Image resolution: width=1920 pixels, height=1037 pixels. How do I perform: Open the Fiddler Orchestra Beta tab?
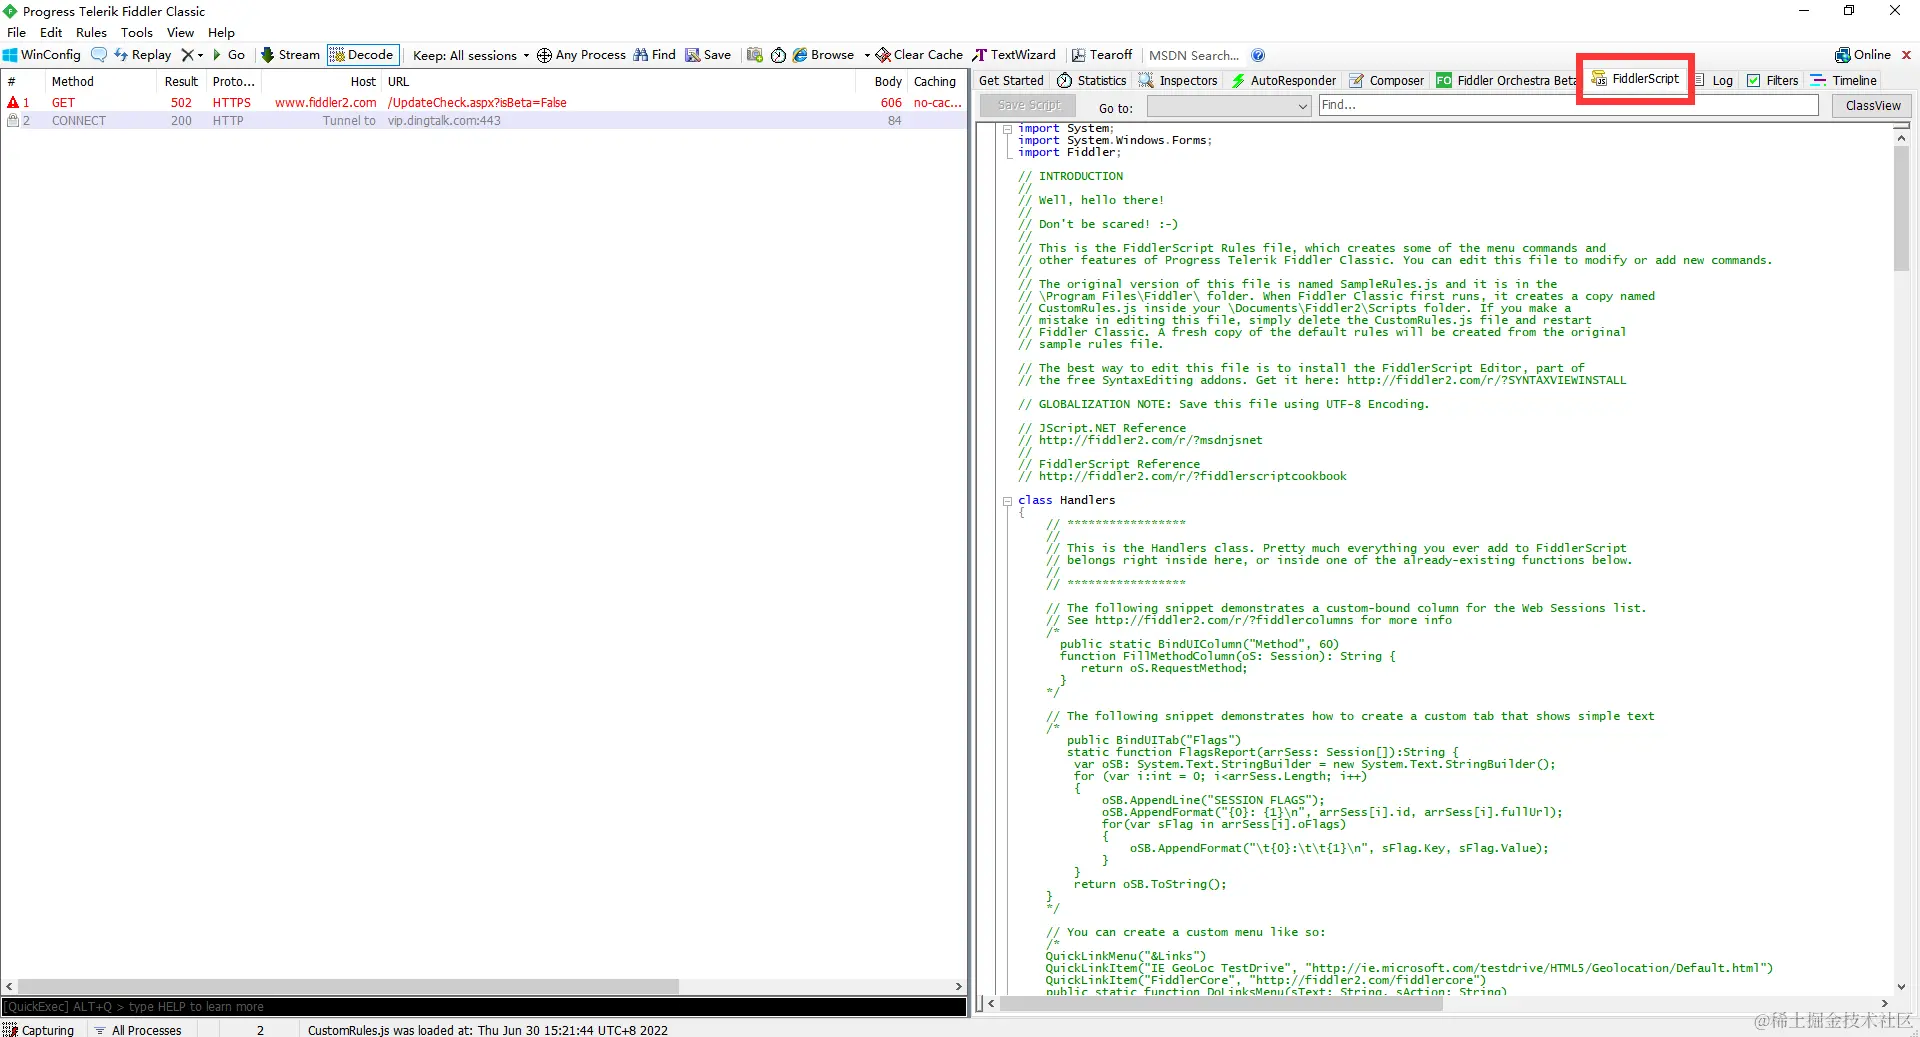1506,81
